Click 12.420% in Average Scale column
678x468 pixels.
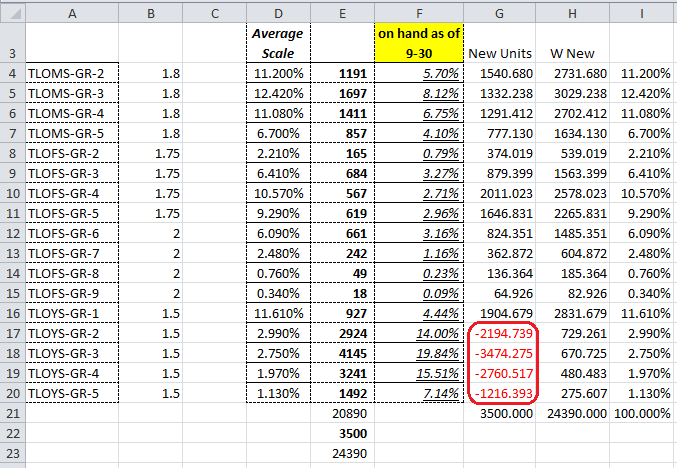(278, 93)
